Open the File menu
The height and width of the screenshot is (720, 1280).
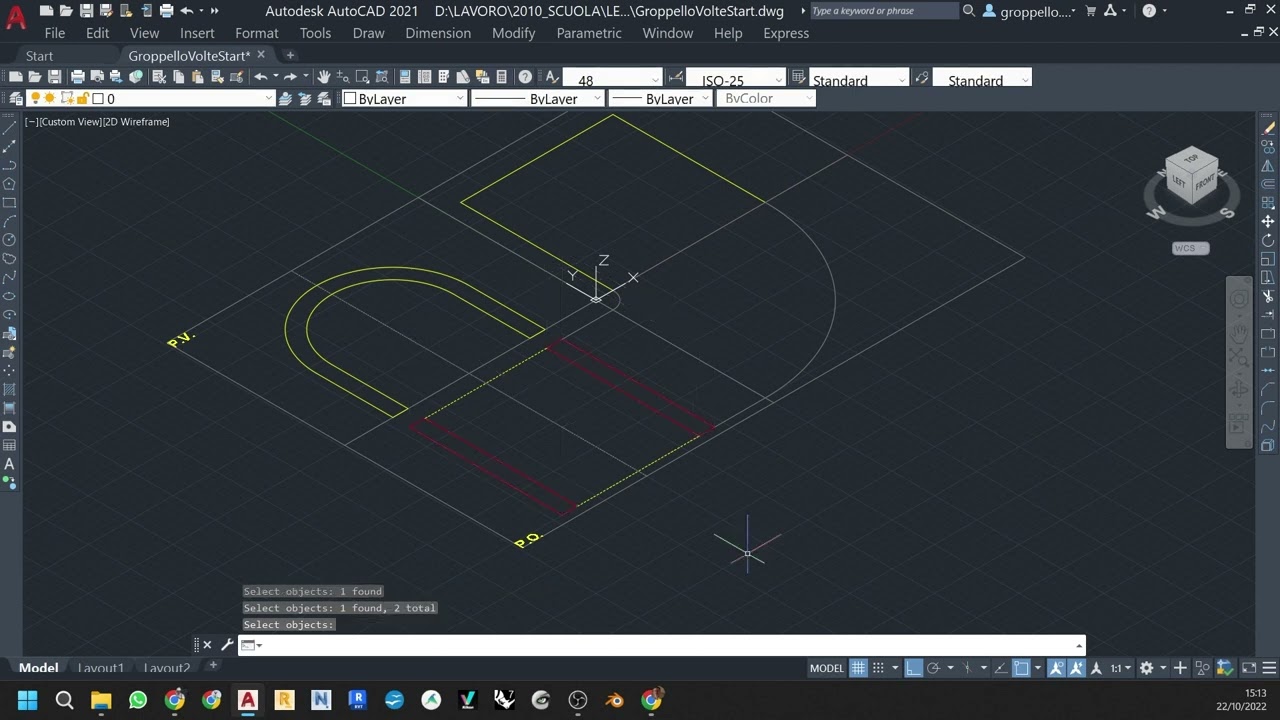pos(55,33)
